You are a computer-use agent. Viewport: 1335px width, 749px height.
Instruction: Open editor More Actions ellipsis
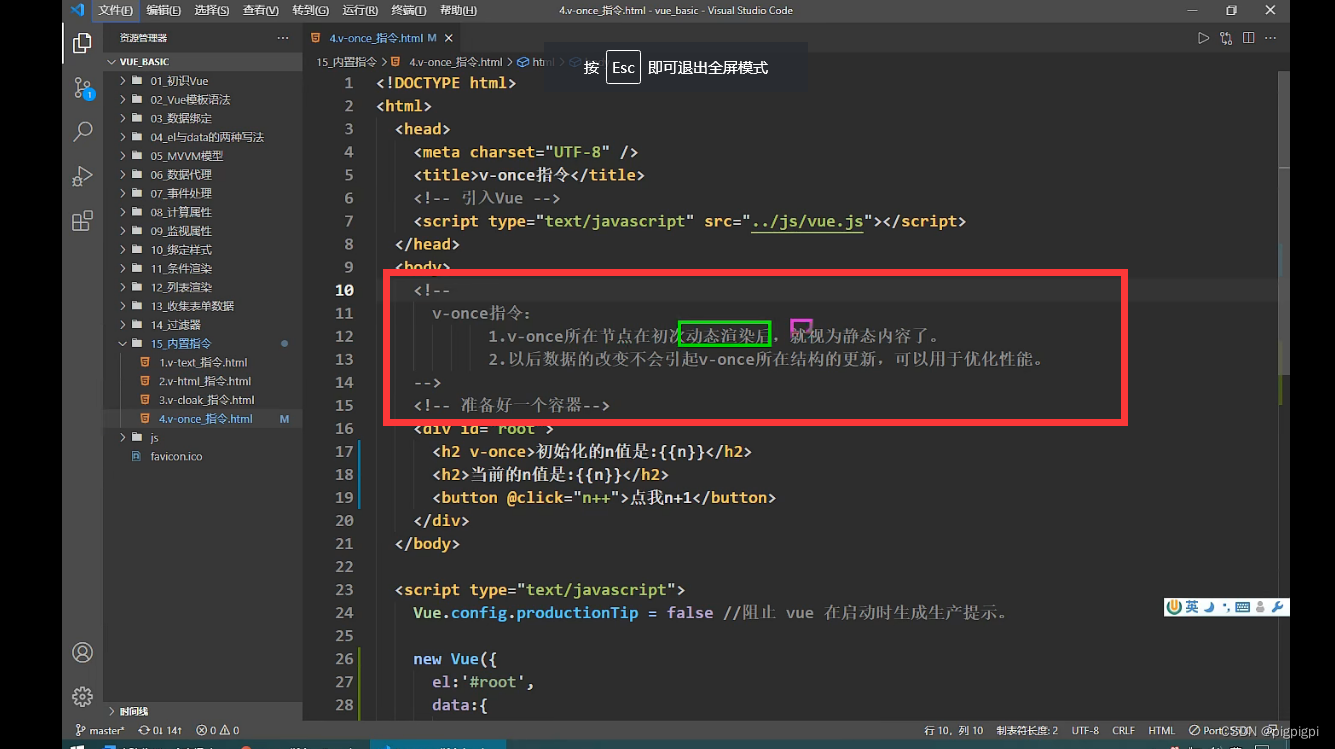tap(1271, 38)
